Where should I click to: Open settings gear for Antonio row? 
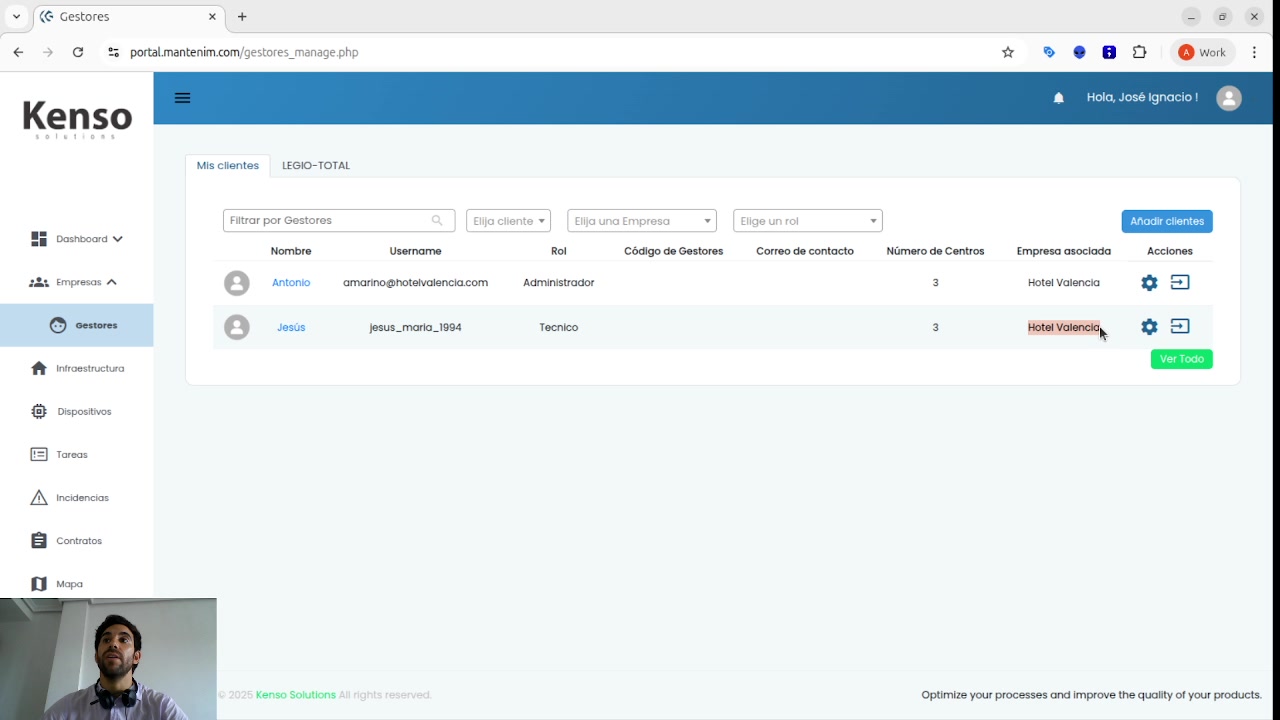1149,283
